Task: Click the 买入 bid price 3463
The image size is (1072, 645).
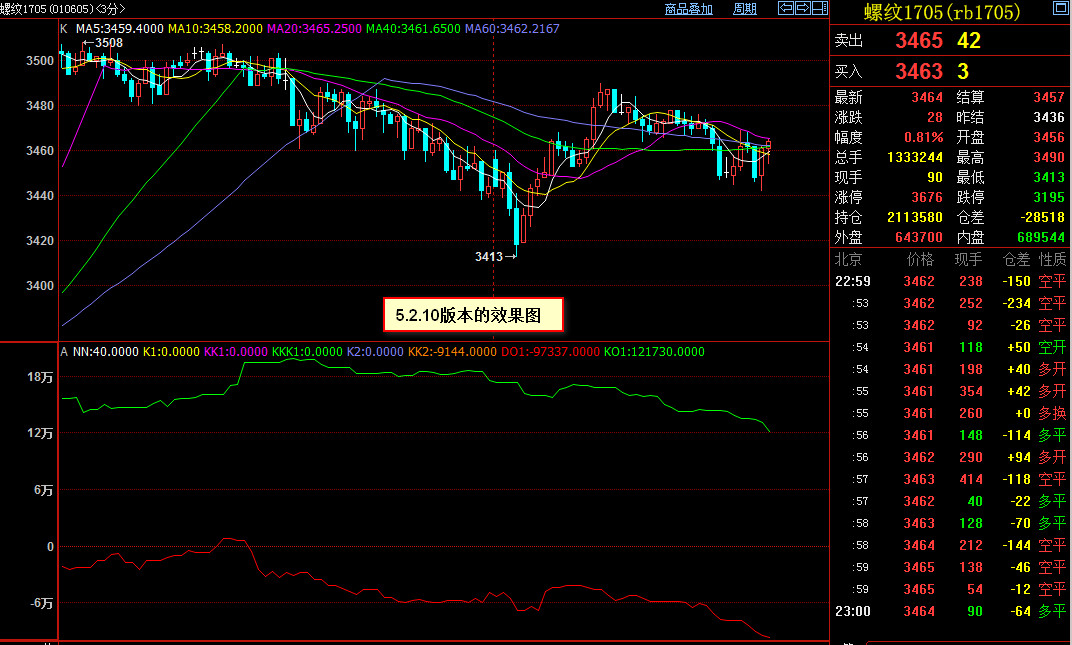Action: point(918,71)
